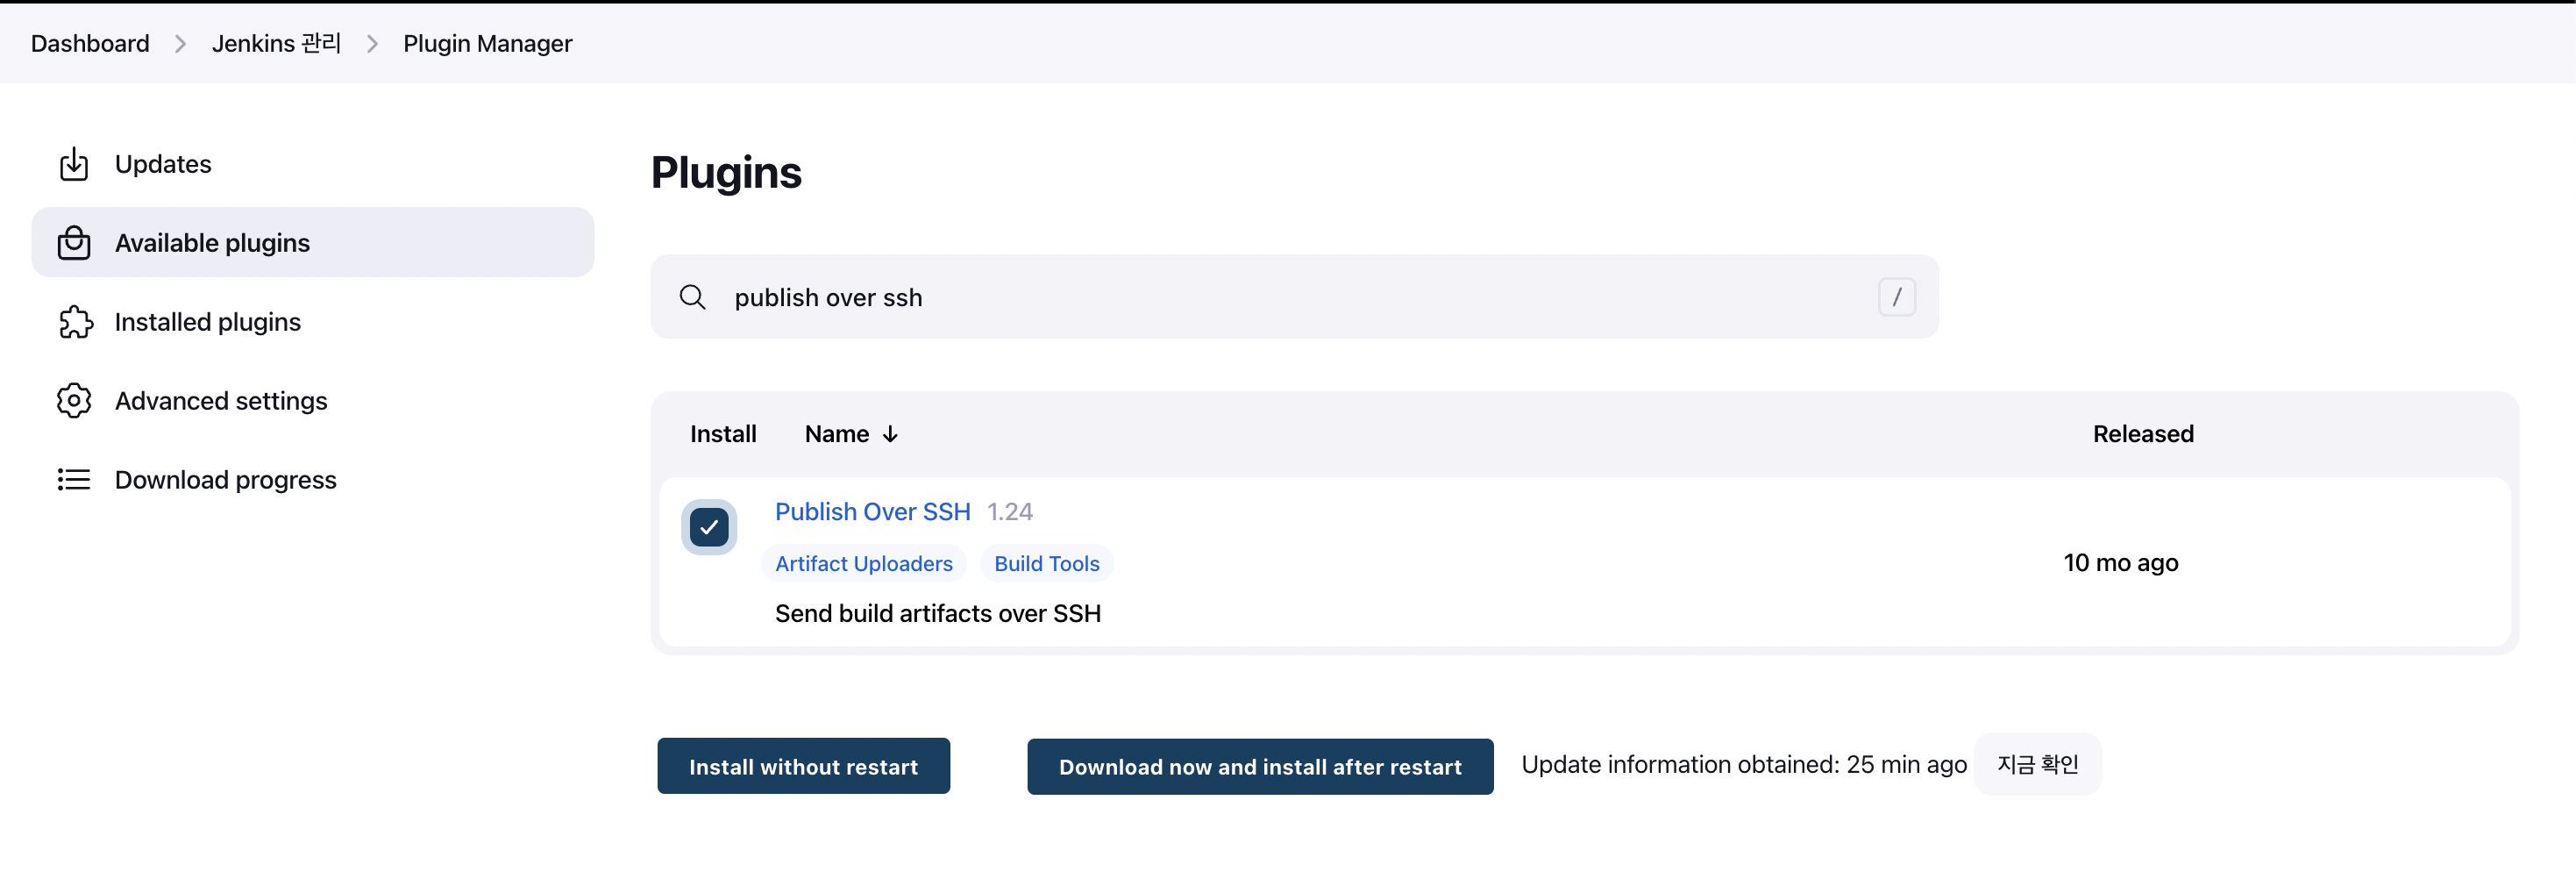The image size is (2576, 886).
Task: Click the Install column header
Action: point(723,434)
